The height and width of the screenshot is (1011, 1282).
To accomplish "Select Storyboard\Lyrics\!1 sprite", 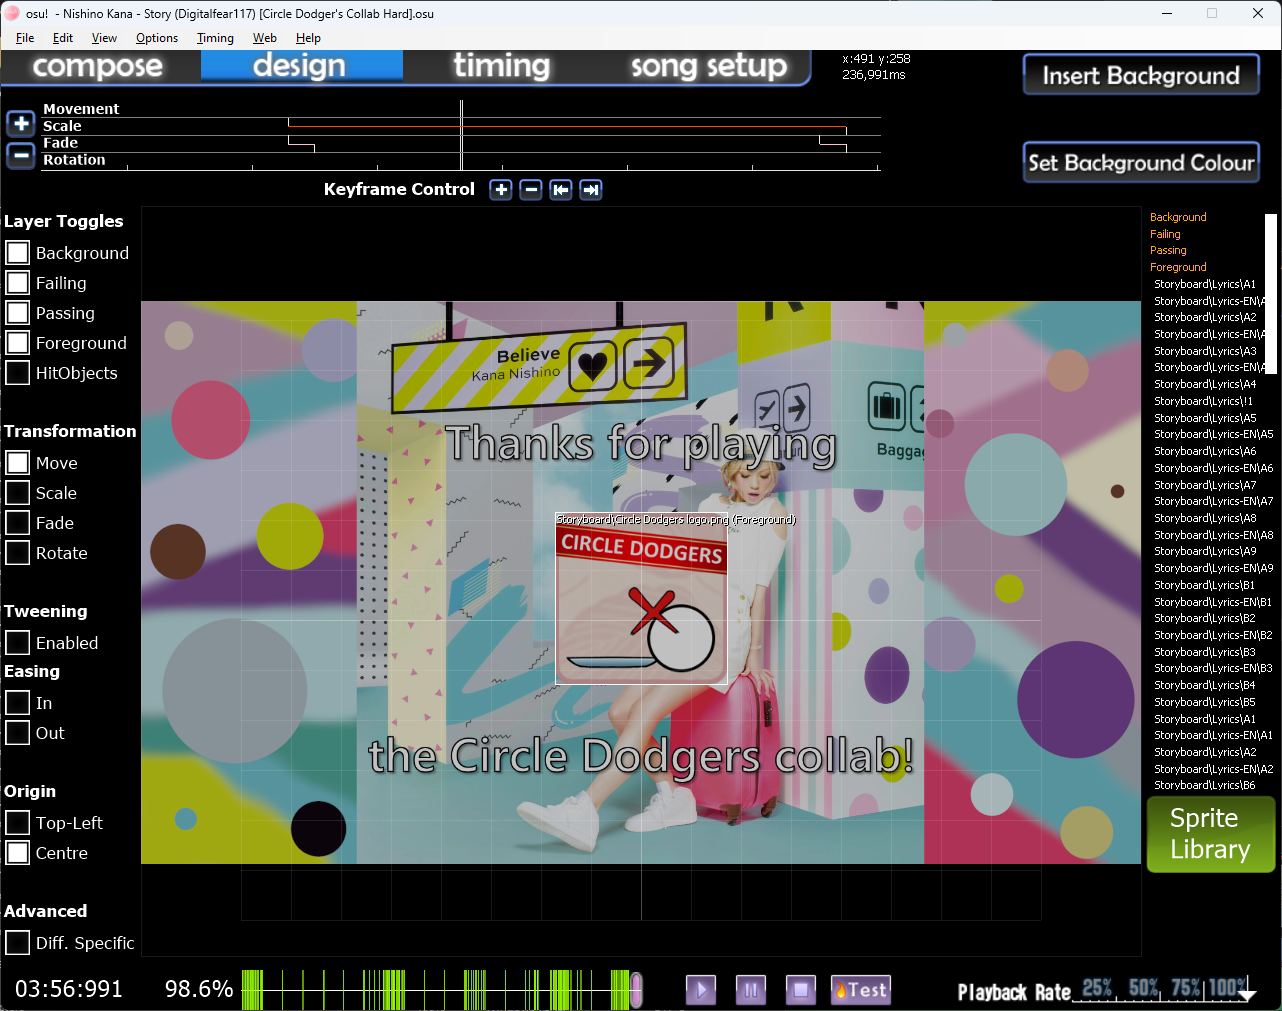I will pos(1203,401).
